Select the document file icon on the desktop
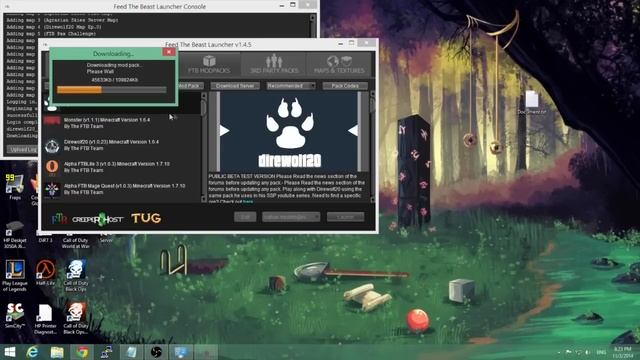 coord(532,102)
